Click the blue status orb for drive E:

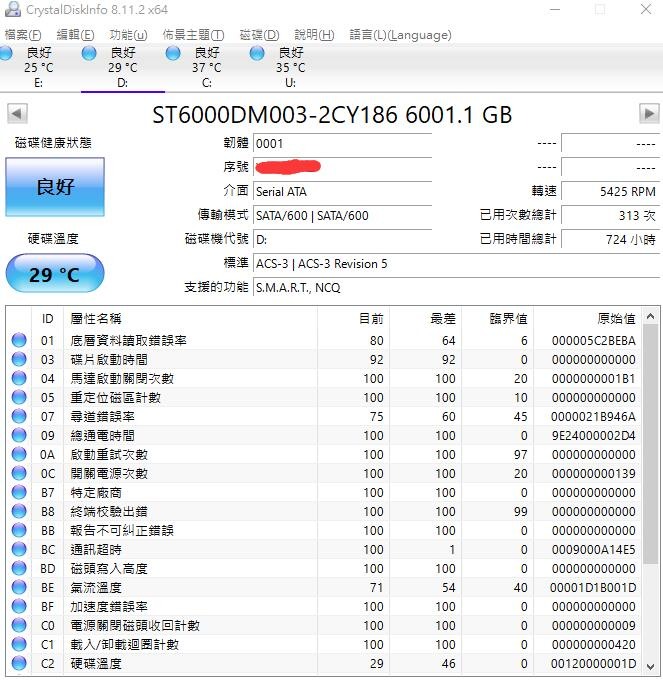click(6, 53)
